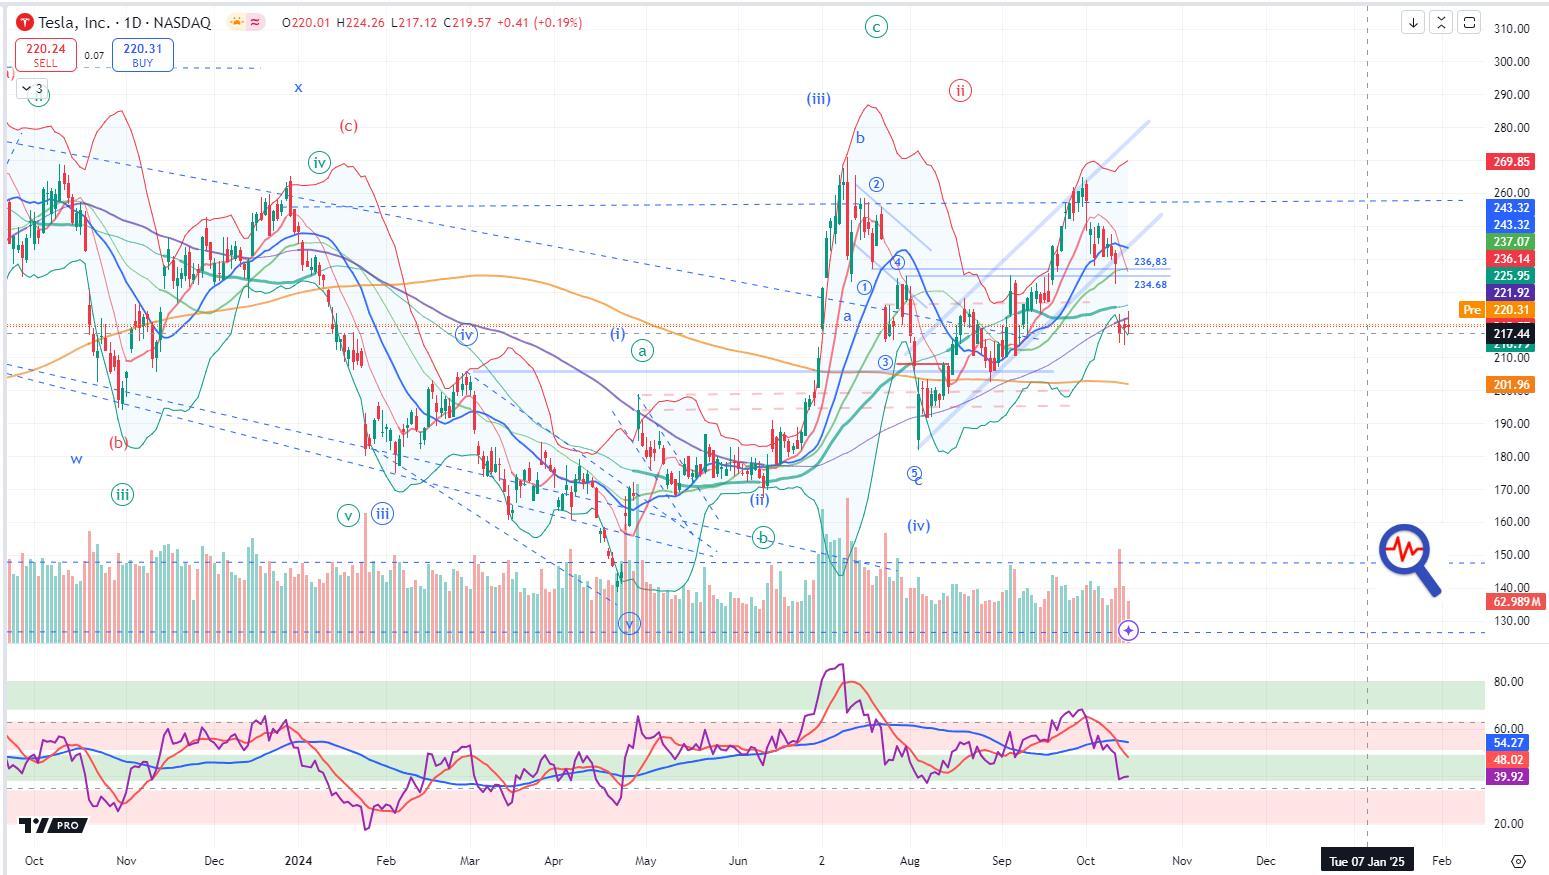
Task: Click the 236.14 red price label on the scale
Action: (x=1511, y=259)
